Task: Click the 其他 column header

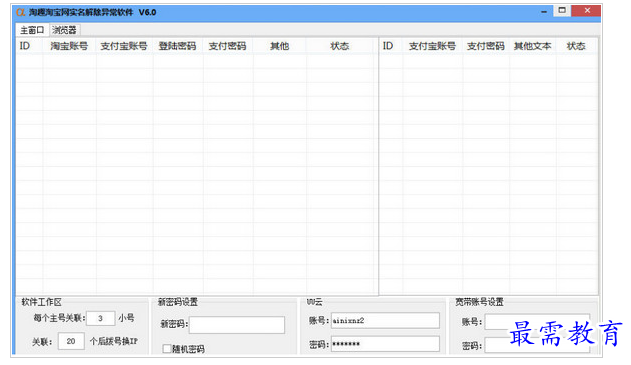Action: click(280, 46)
